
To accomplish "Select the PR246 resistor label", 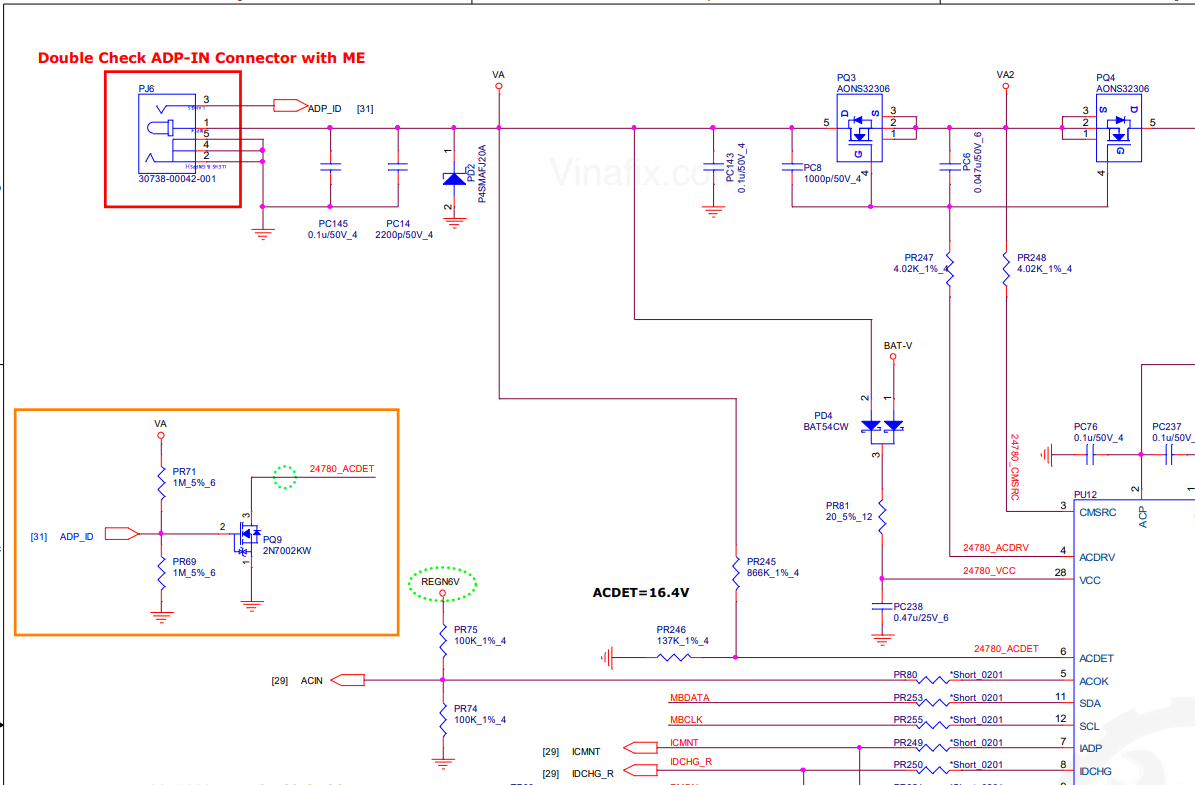I will [671, 630].
